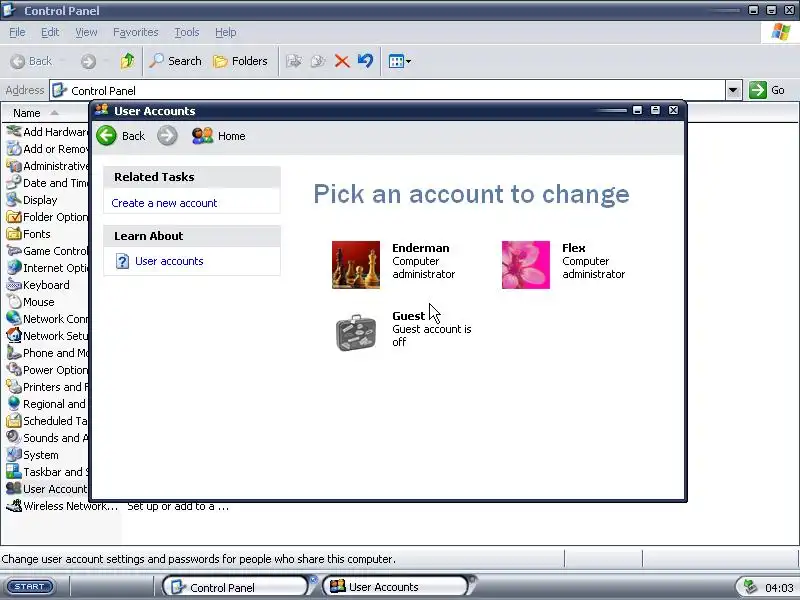Image resolution: width=800 pixels, height=600 pixels.
Task: Open the Edit menu in Control Panel
Action: coord(50,32)
